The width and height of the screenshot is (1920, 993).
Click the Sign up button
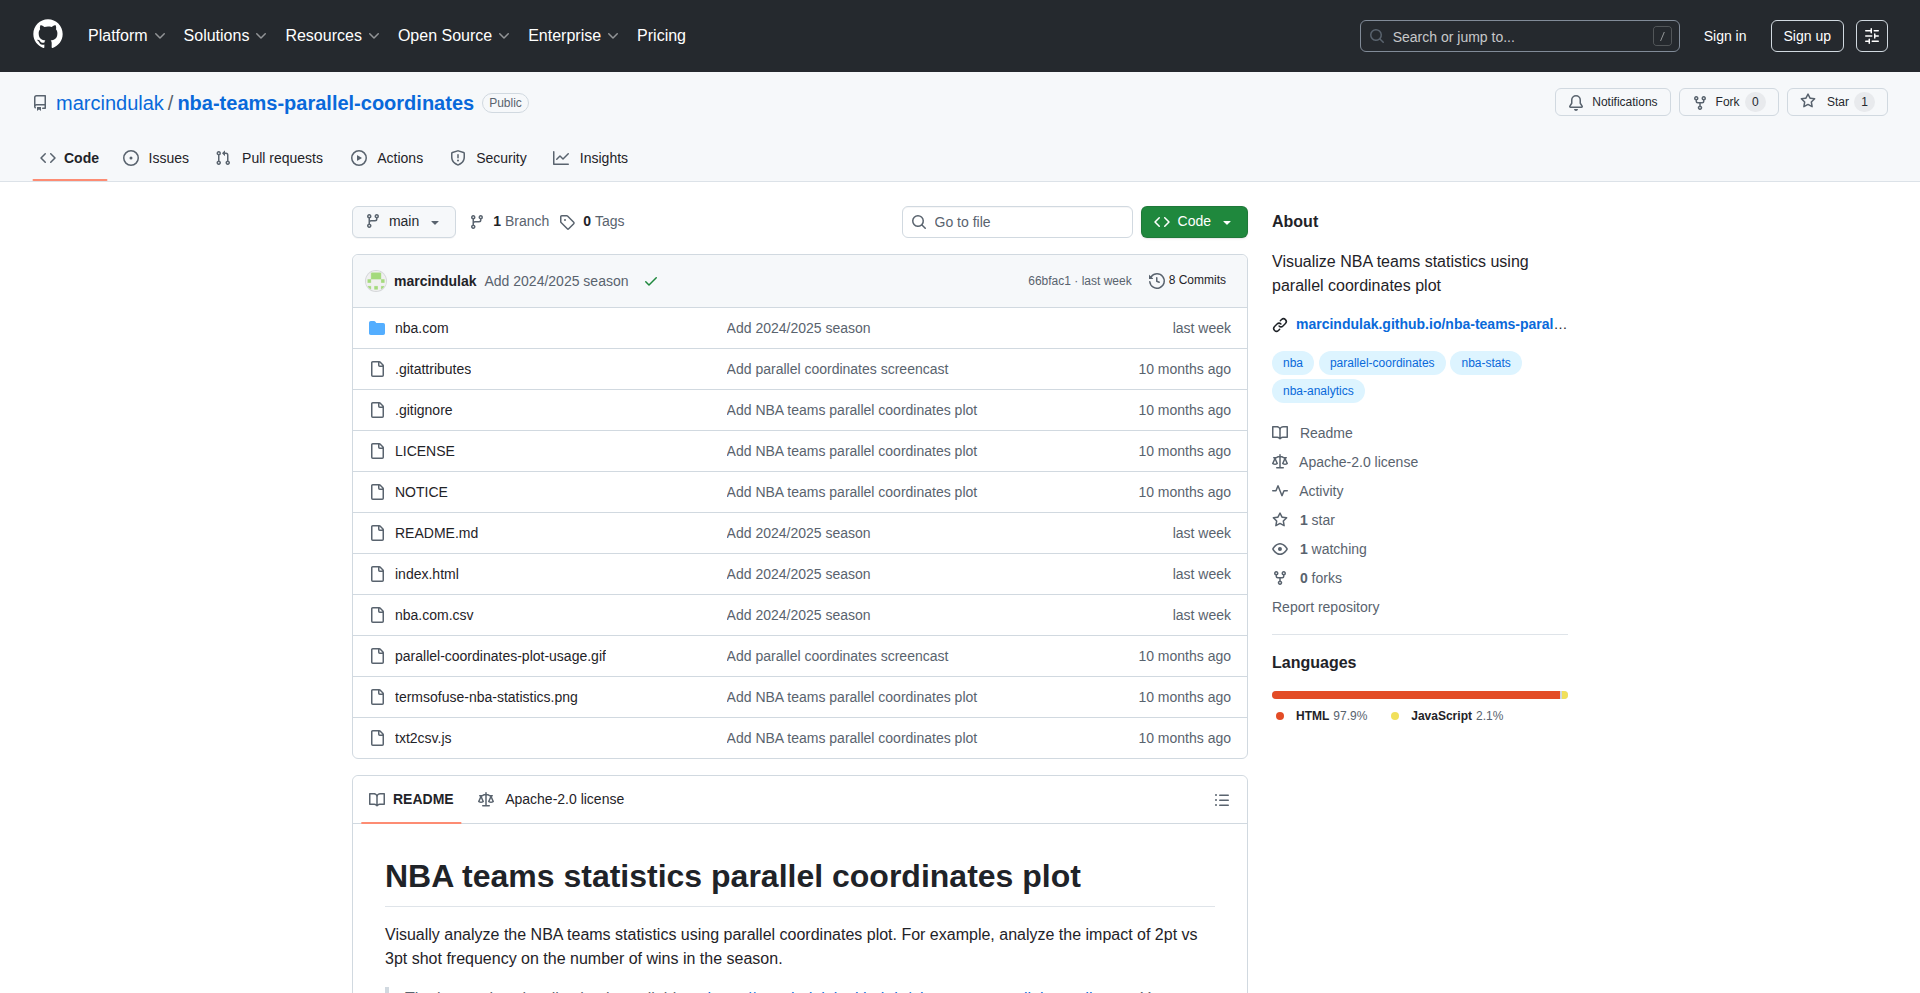1806,36
